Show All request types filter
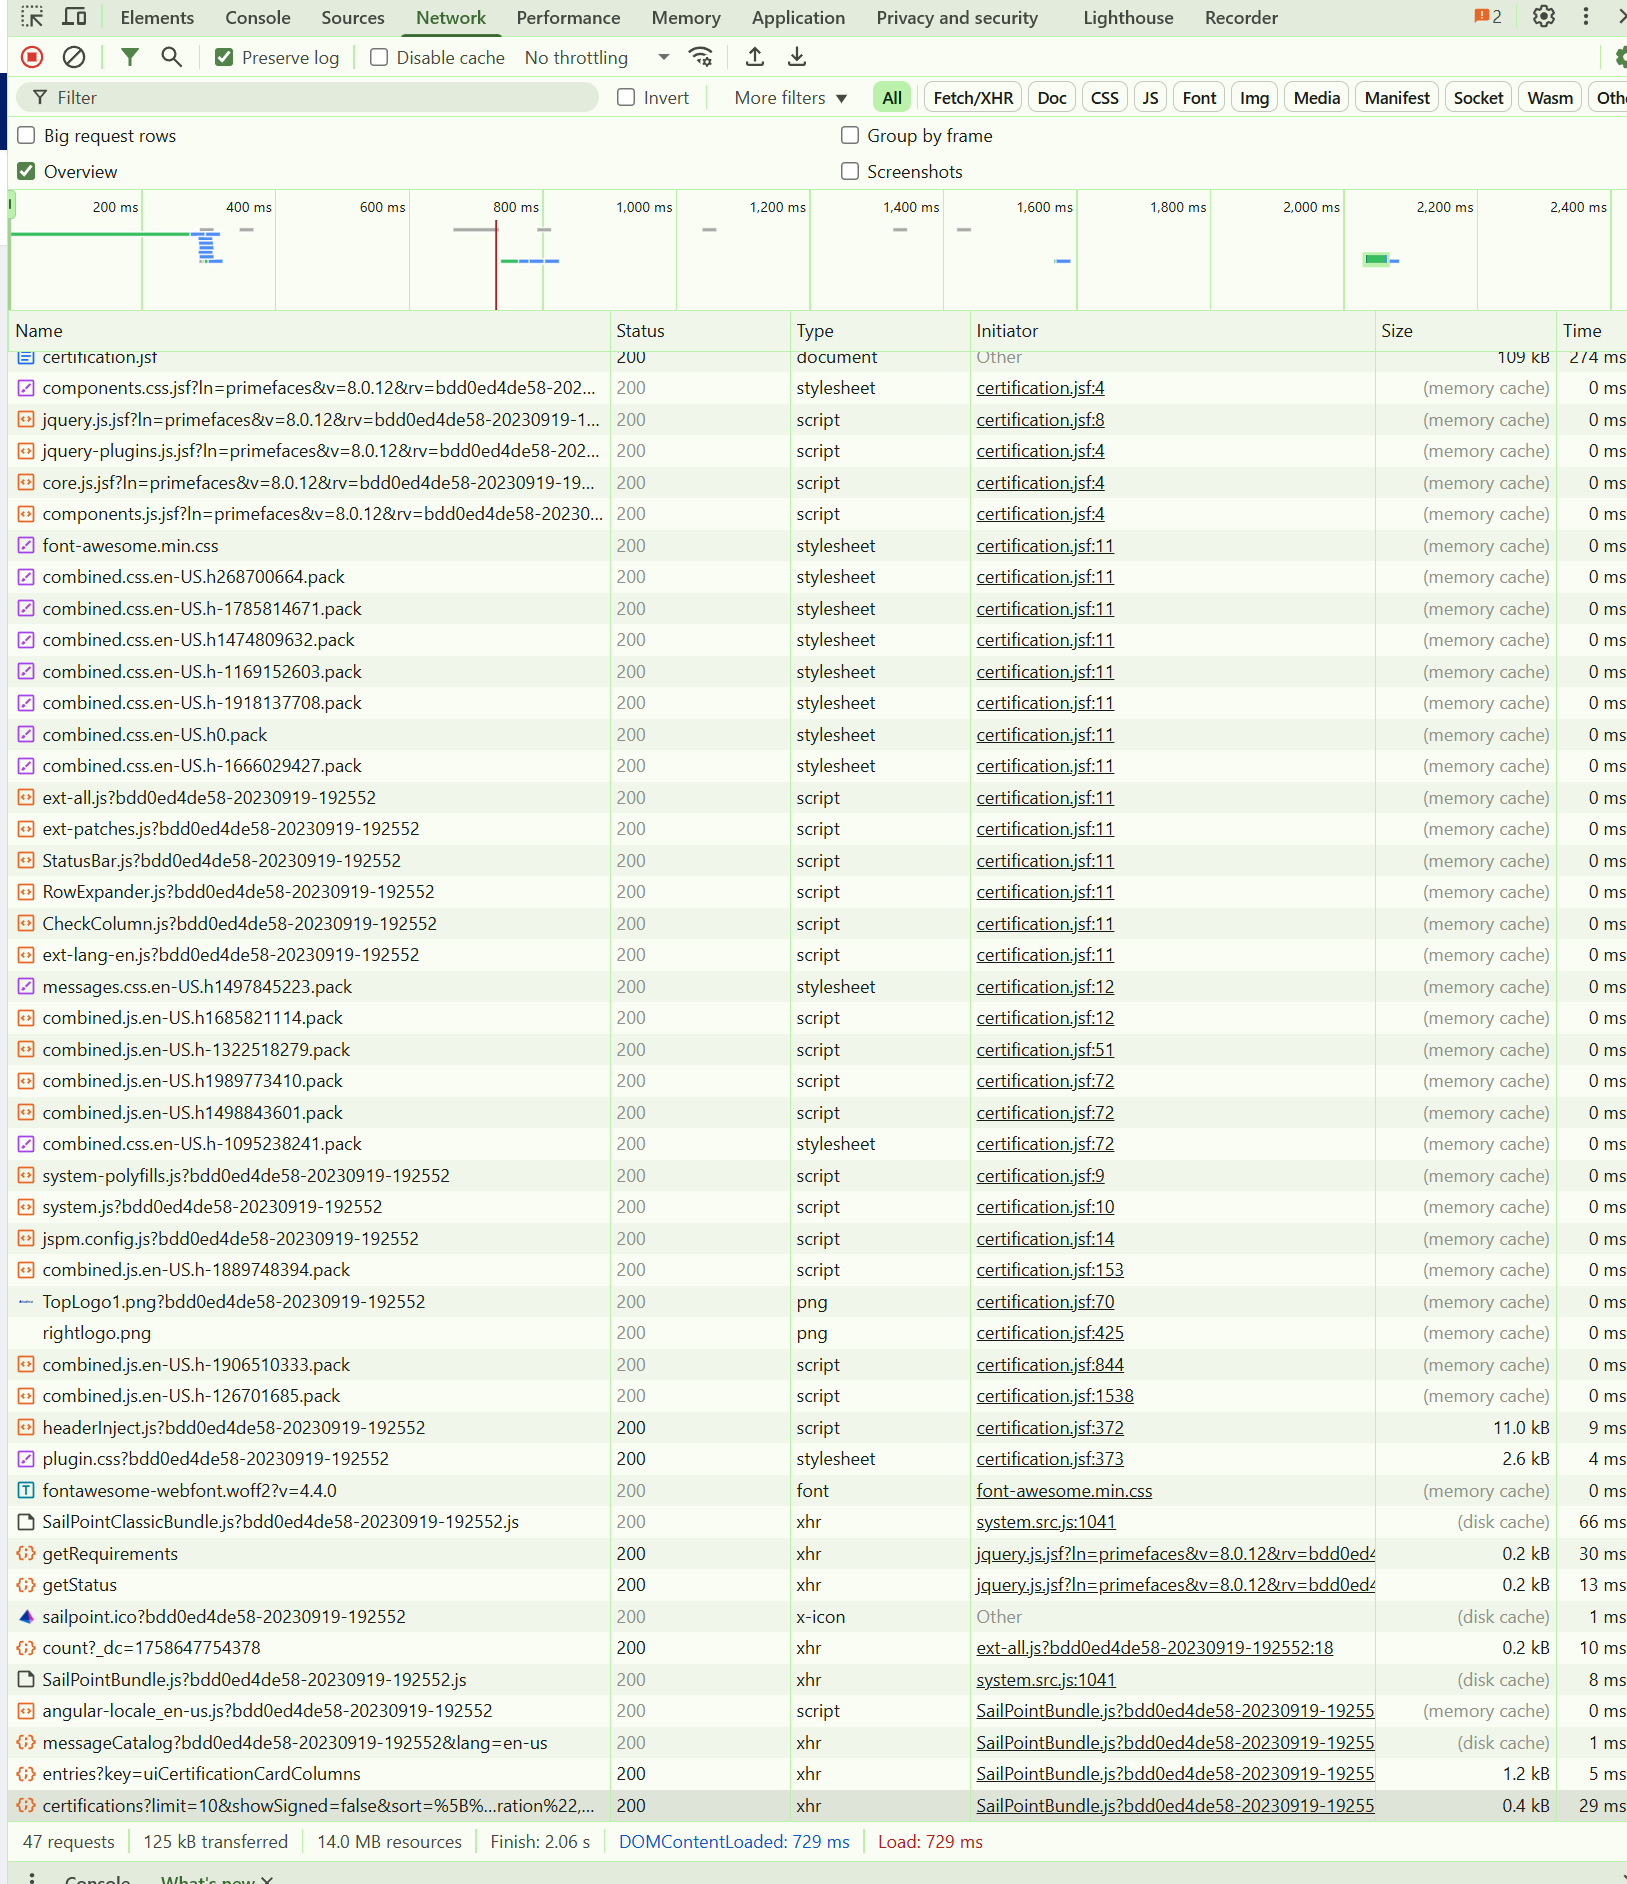Image resolution: width=1627 pixels, height=1884 pixels. pyautogui.click(x=892, y=97)
